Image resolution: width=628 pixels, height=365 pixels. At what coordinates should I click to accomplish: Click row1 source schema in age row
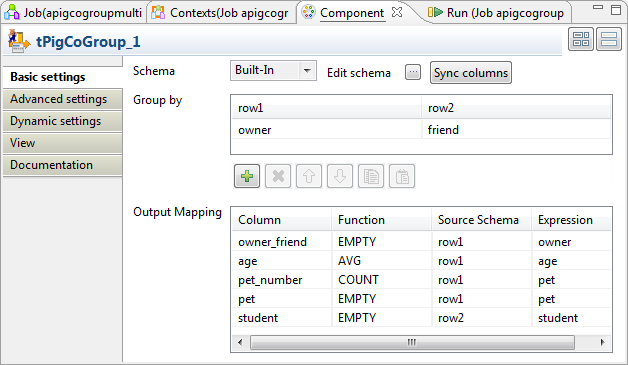pos(481,261)
